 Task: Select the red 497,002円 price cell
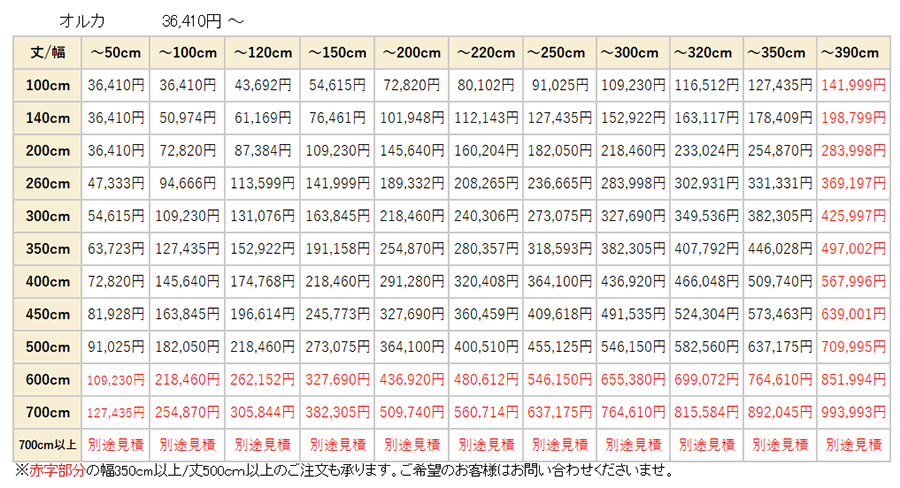pyautogui.click(x=854, y=248)
